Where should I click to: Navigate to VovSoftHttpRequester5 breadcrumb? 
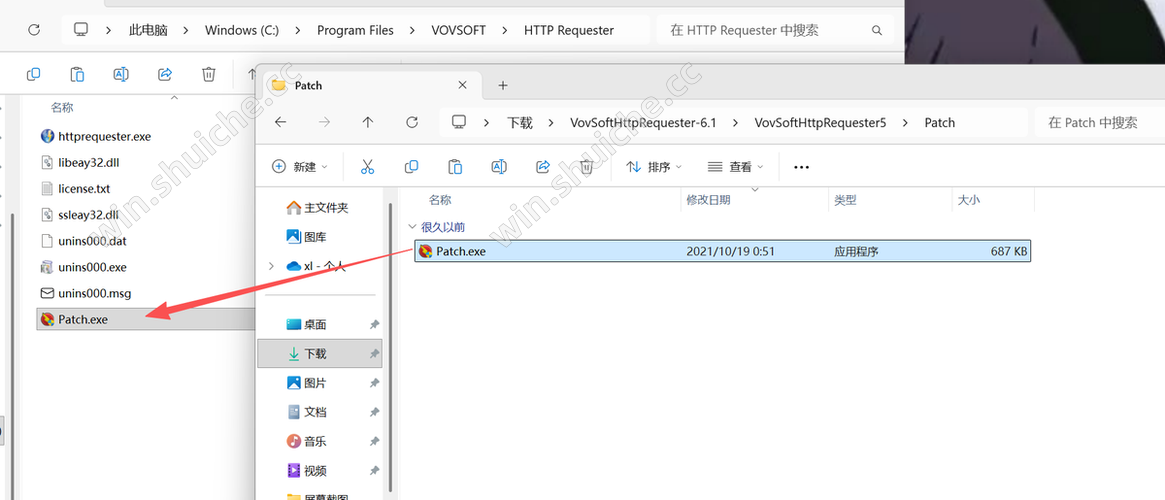coord(820,123)
